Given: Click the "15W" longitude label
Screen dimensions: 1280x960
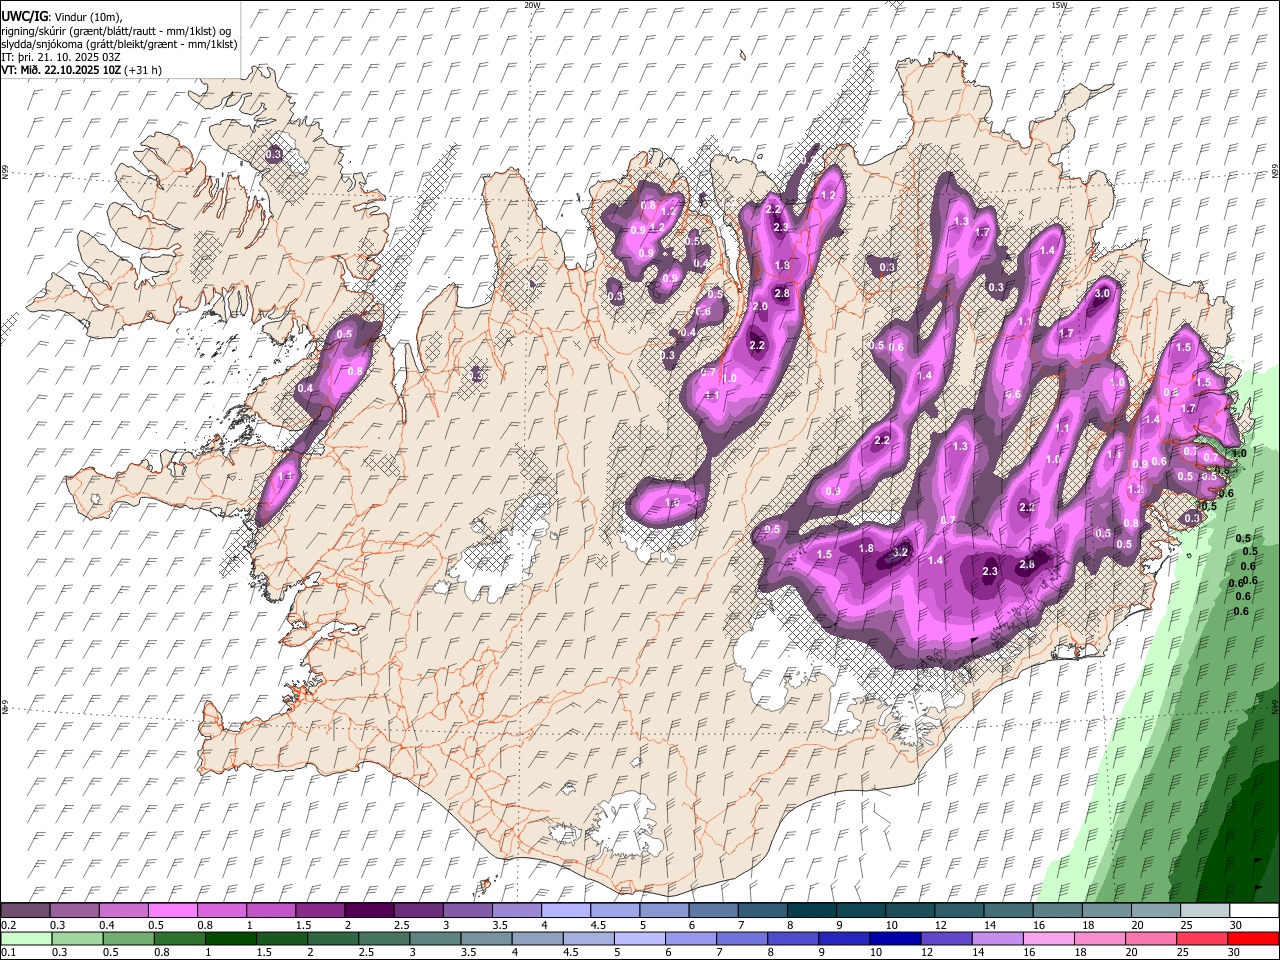Looking at the screenshot, I should (x=1058, y=5).
